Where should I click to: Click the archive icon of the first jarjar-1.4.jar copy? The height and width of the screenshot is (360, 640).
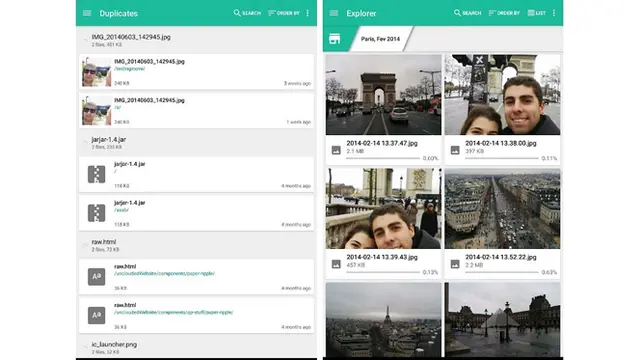[96, 174]
